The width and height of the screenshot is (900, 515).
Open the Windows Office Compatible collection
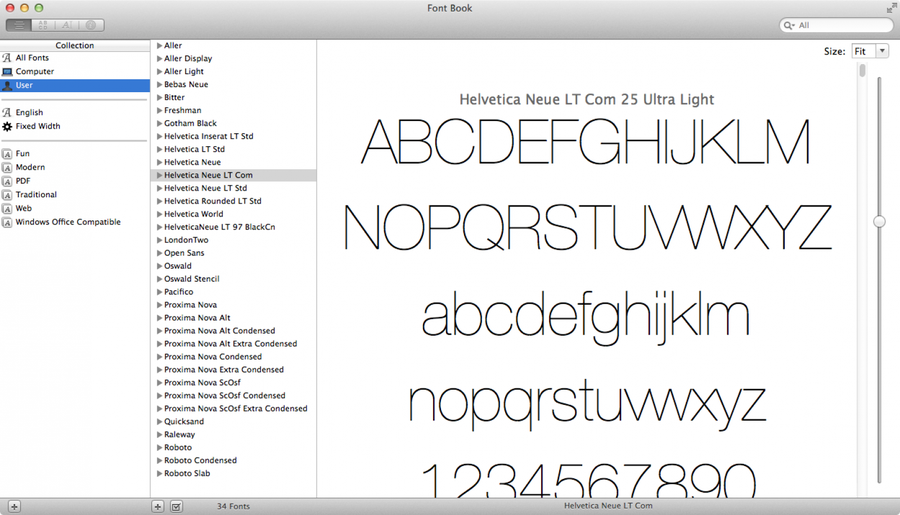pos(67,222)
